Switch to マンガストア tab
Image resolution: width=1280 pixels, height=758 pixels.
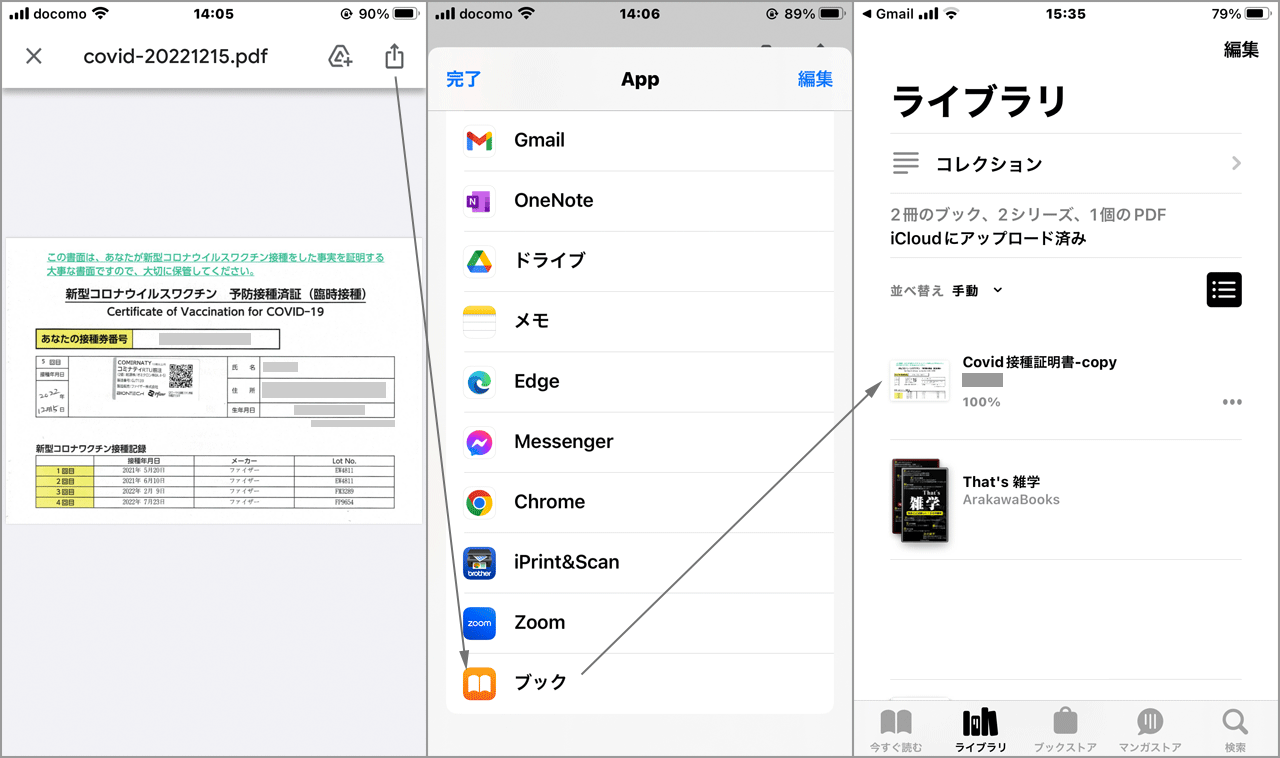(1150, 730)
